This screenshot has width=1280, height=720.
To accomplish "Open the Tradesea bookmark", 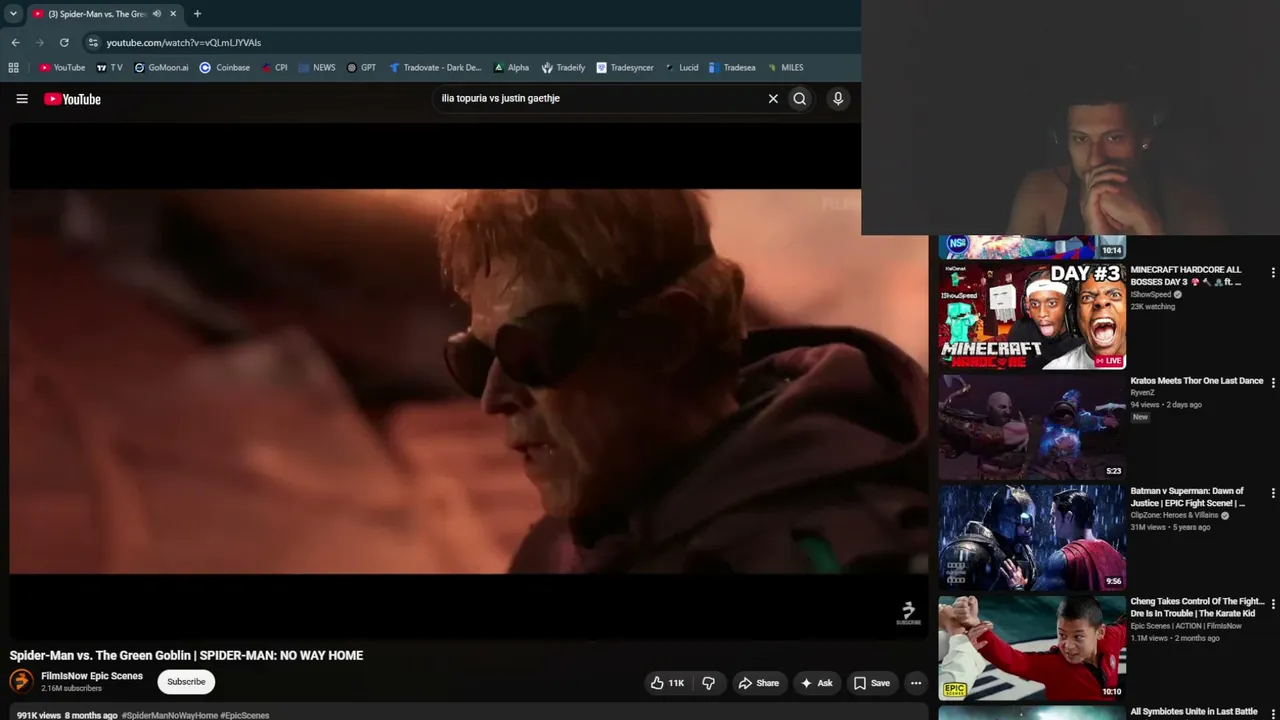I will tap(732, 68).
